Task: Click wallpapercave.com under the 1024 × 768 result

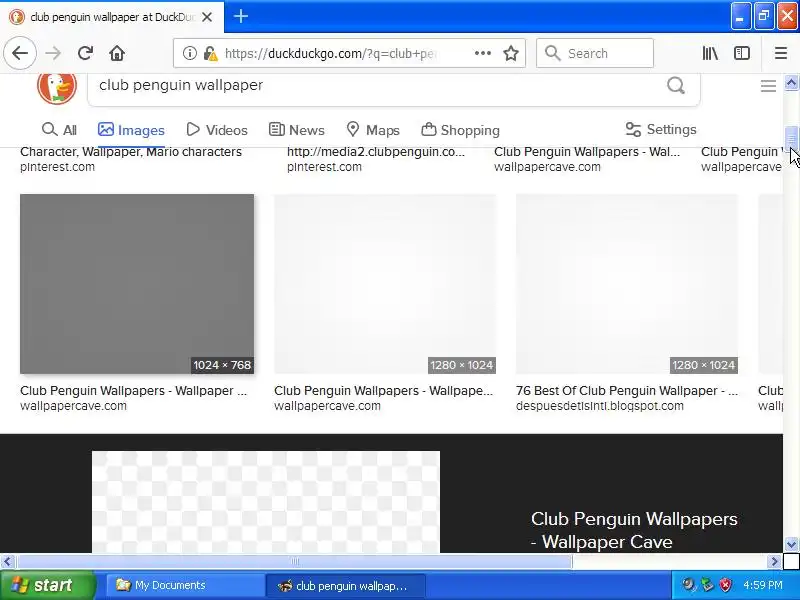Action: [x=73, y=406]
